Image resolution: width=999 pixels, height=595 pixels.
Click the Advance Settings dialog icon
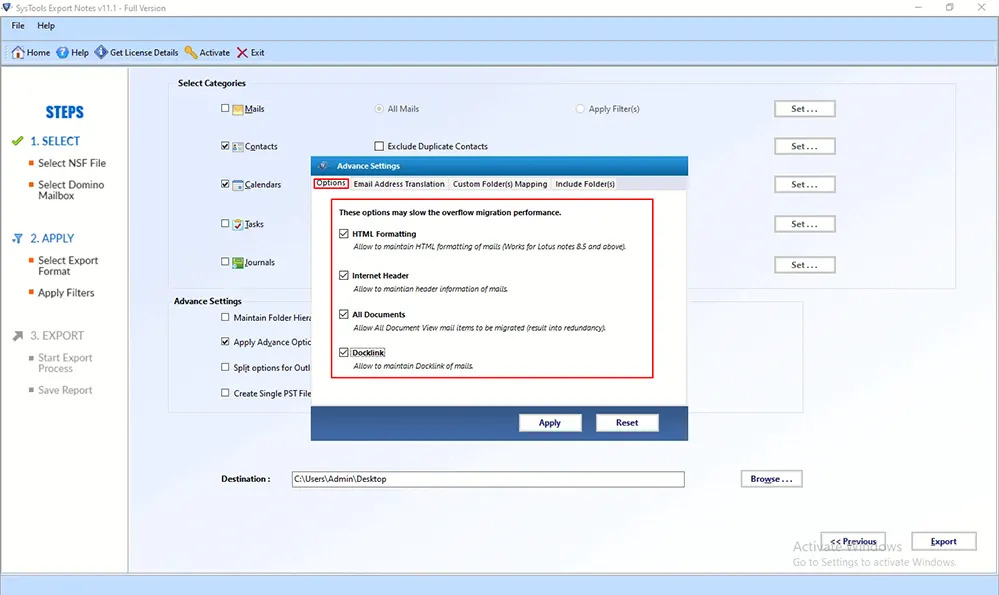323,166
